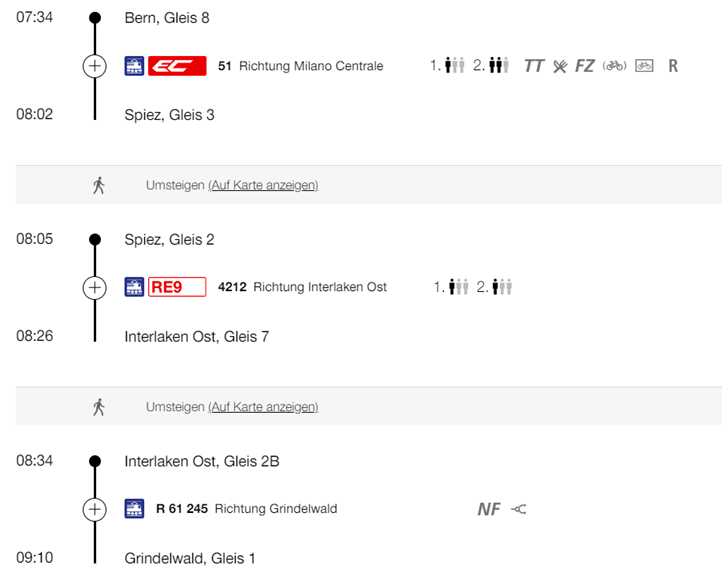This screenshot has height=580, width=722.
Task: Click the bicycle in parentheses icon
Action: [x=614, y=66]
